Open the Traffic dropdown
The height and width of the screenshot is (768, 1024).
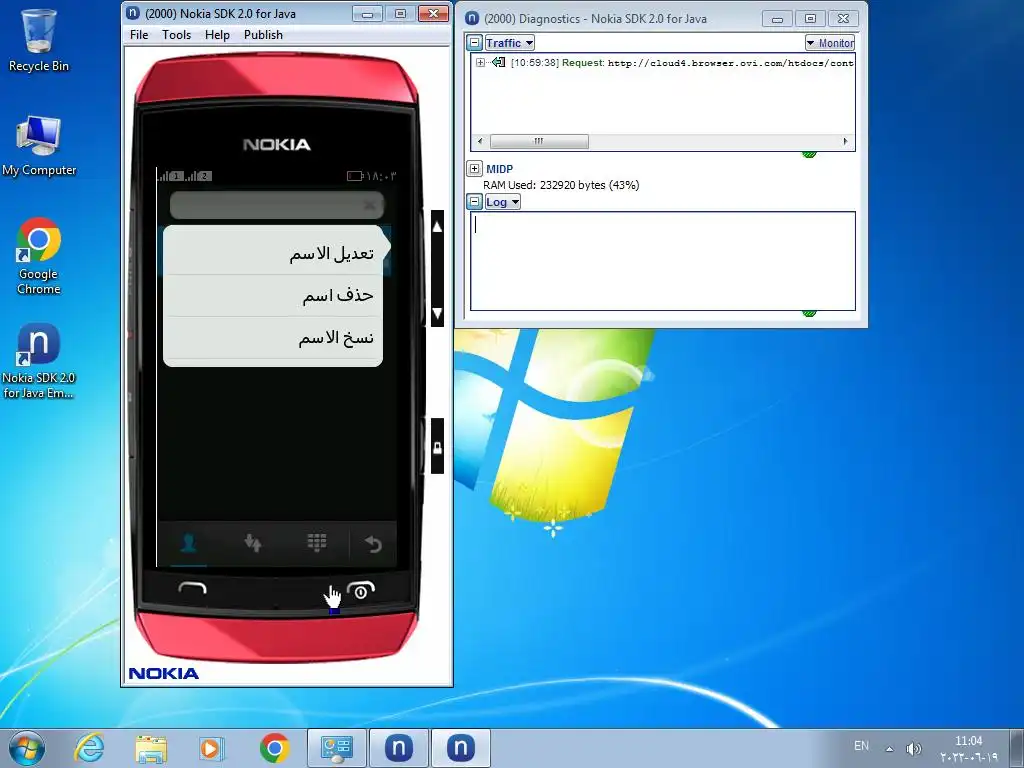(509, 43)
